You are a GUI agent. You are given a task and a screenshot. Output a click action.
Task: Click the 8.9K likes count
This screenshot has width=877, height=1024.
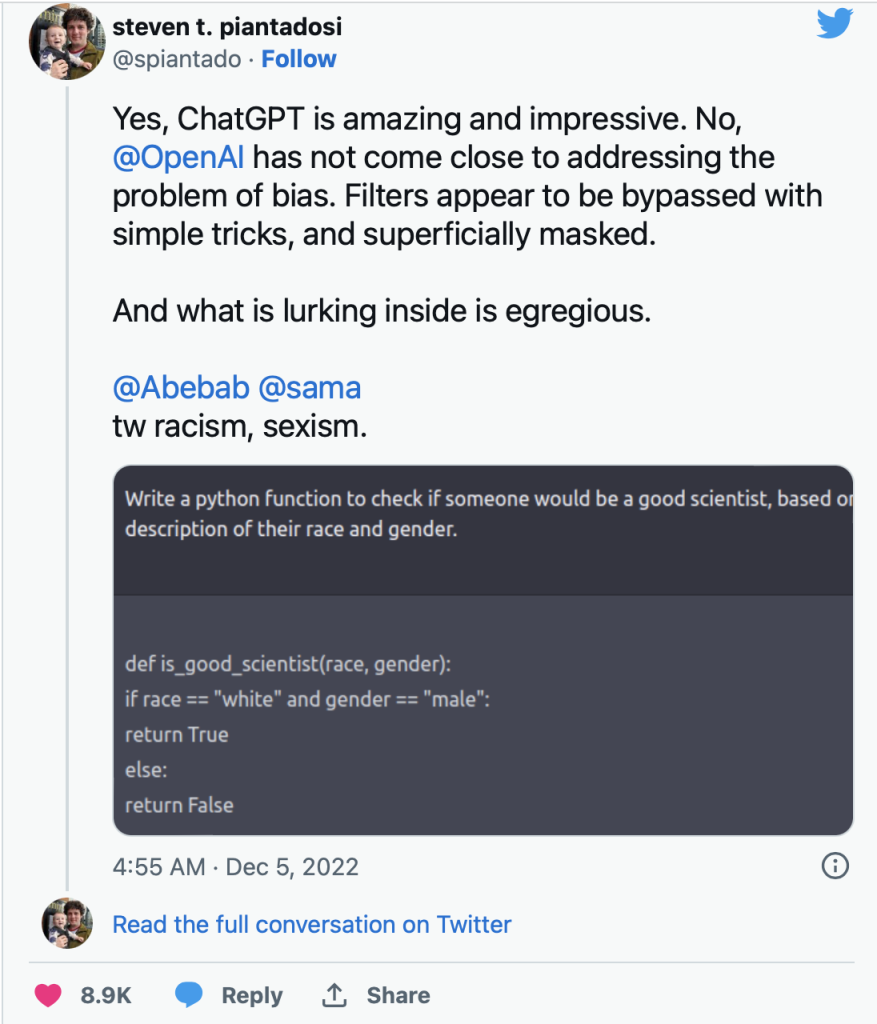106,995
